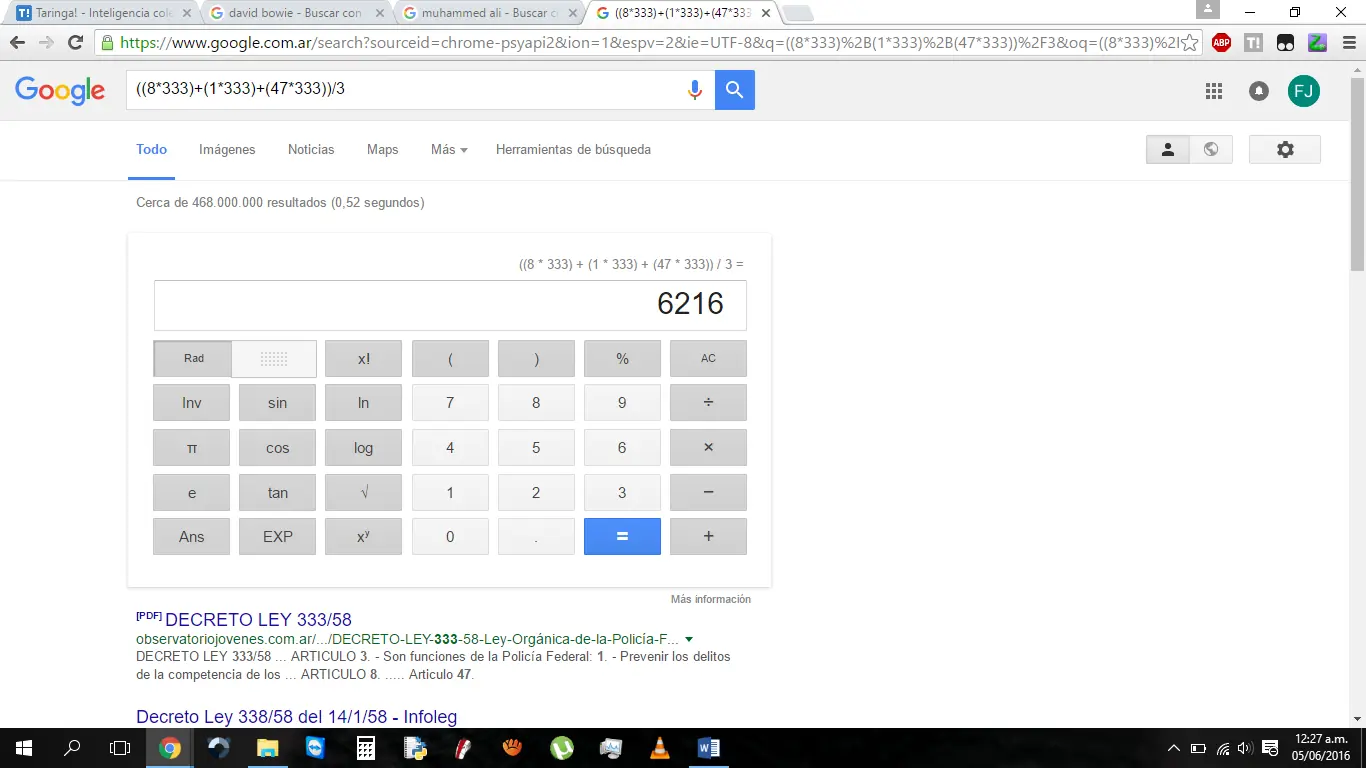Toggle the Inv inverse functions key

pyautogui.click(x=191, y=403)
